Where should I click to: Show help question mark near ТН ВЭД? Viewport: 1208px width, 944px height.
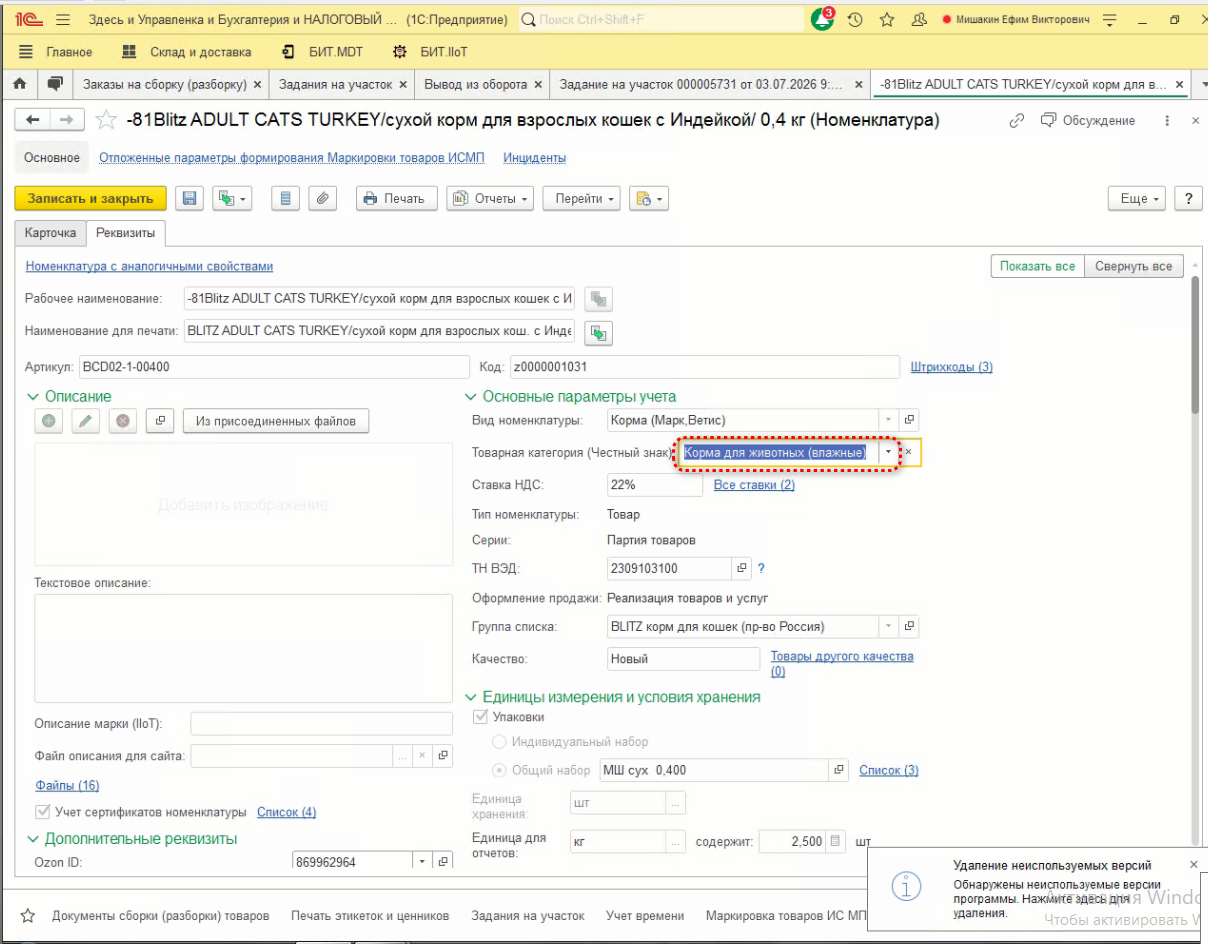(x=761, y=568)
